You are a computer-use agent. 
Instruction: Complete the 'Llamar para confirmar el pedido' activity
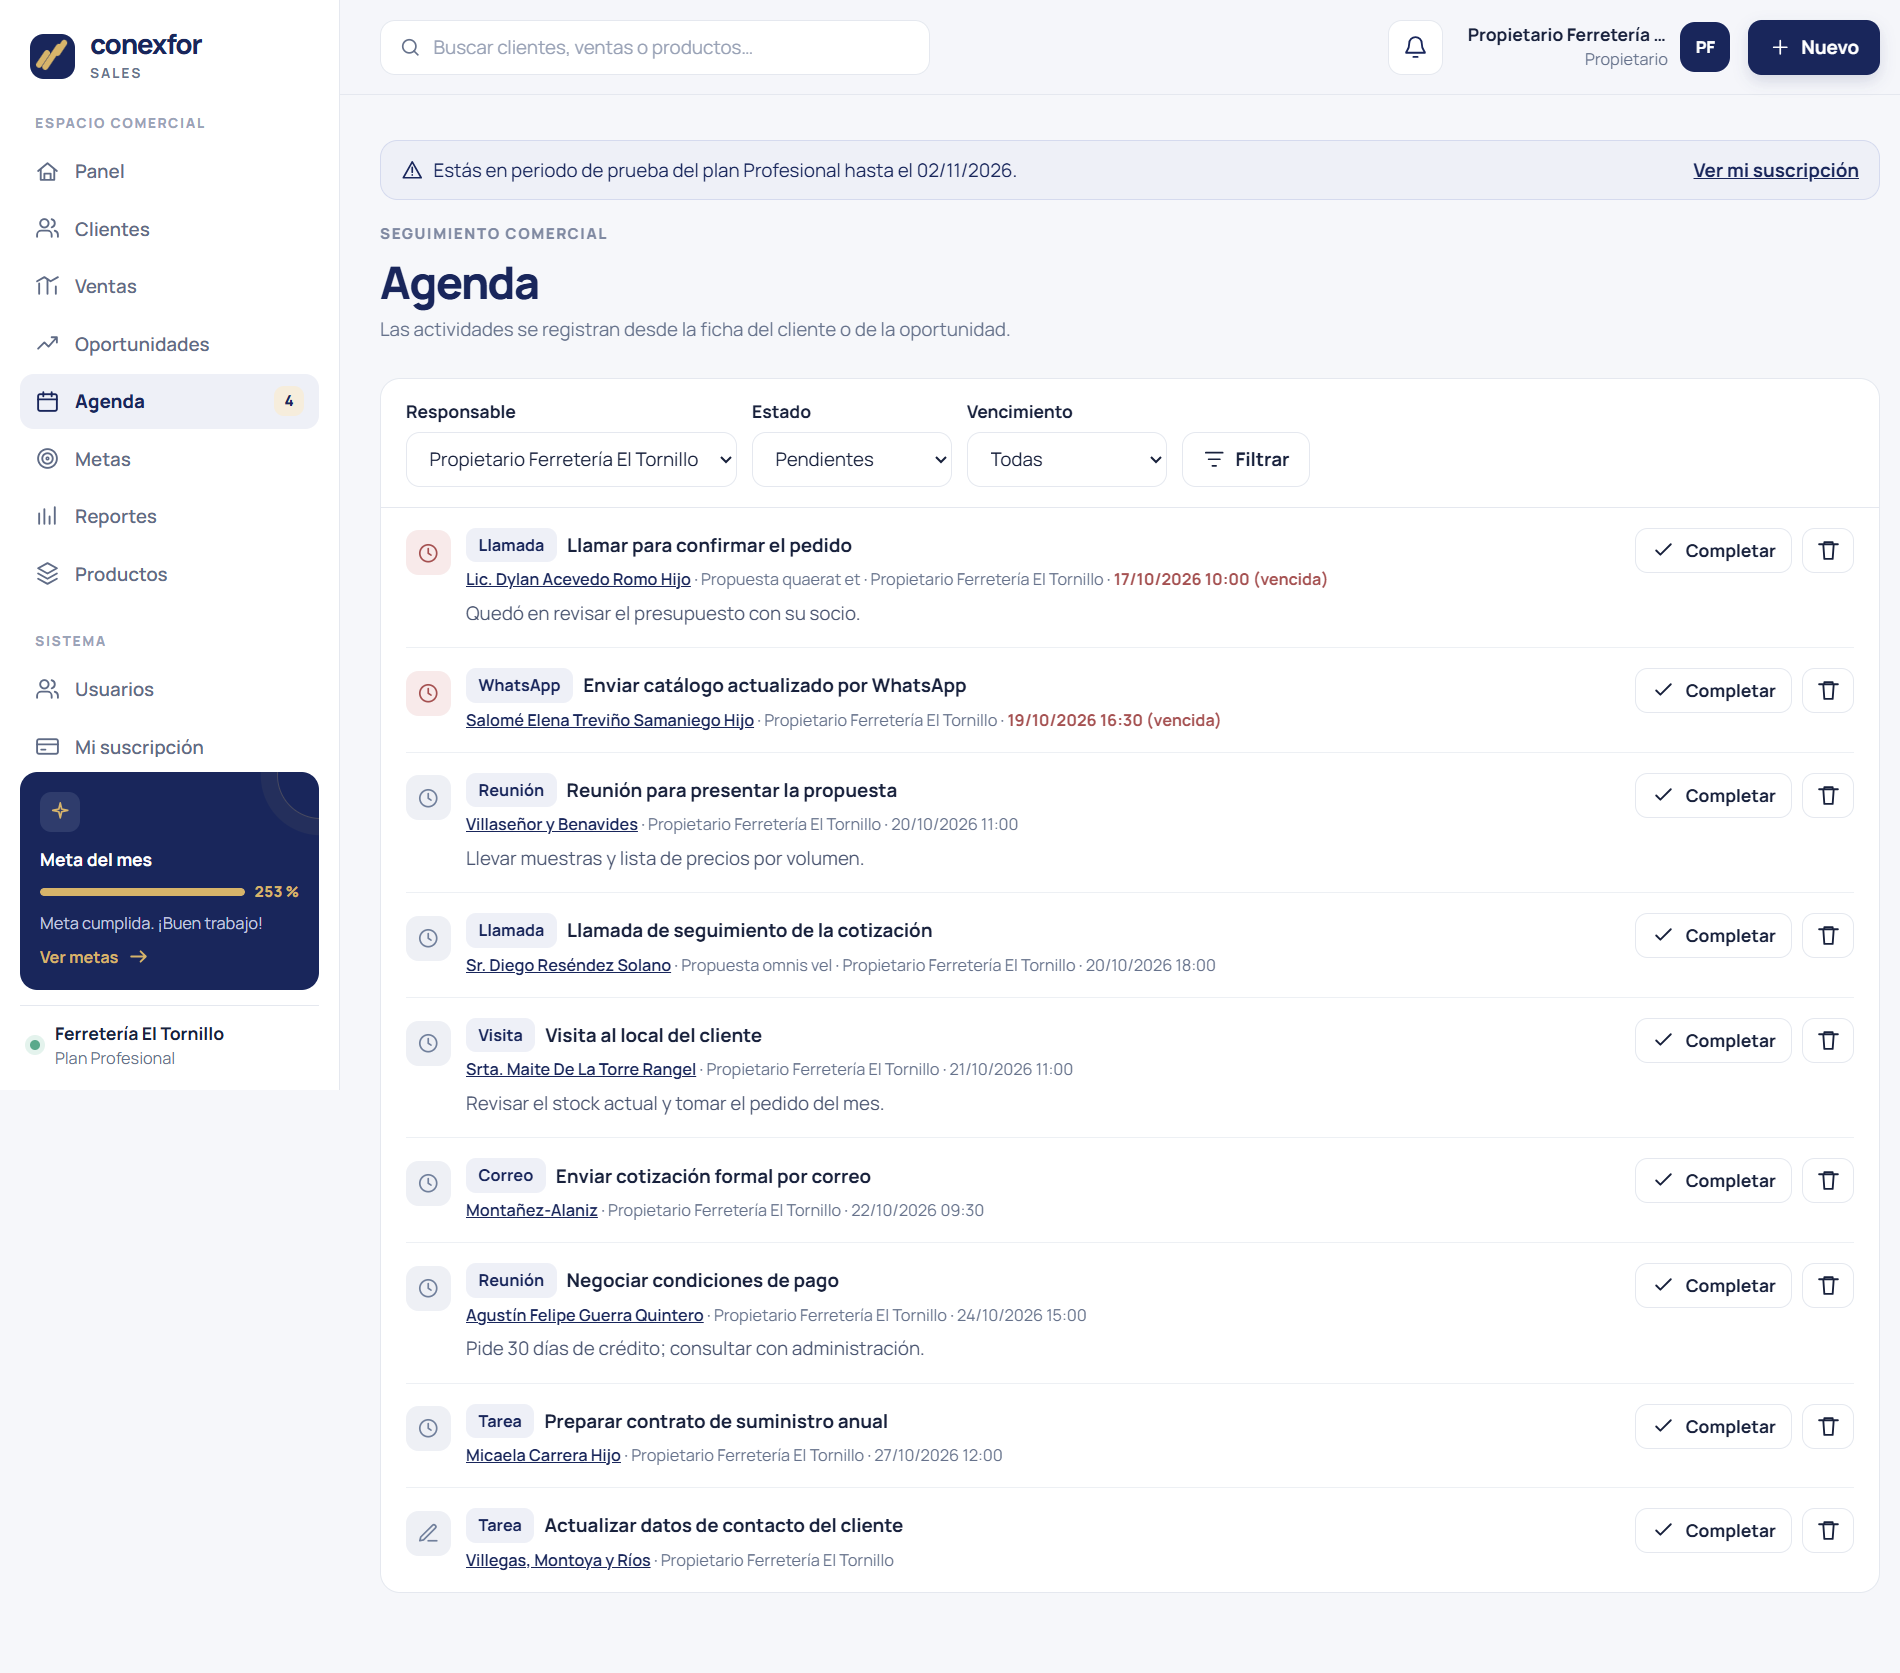[1713, 551]
